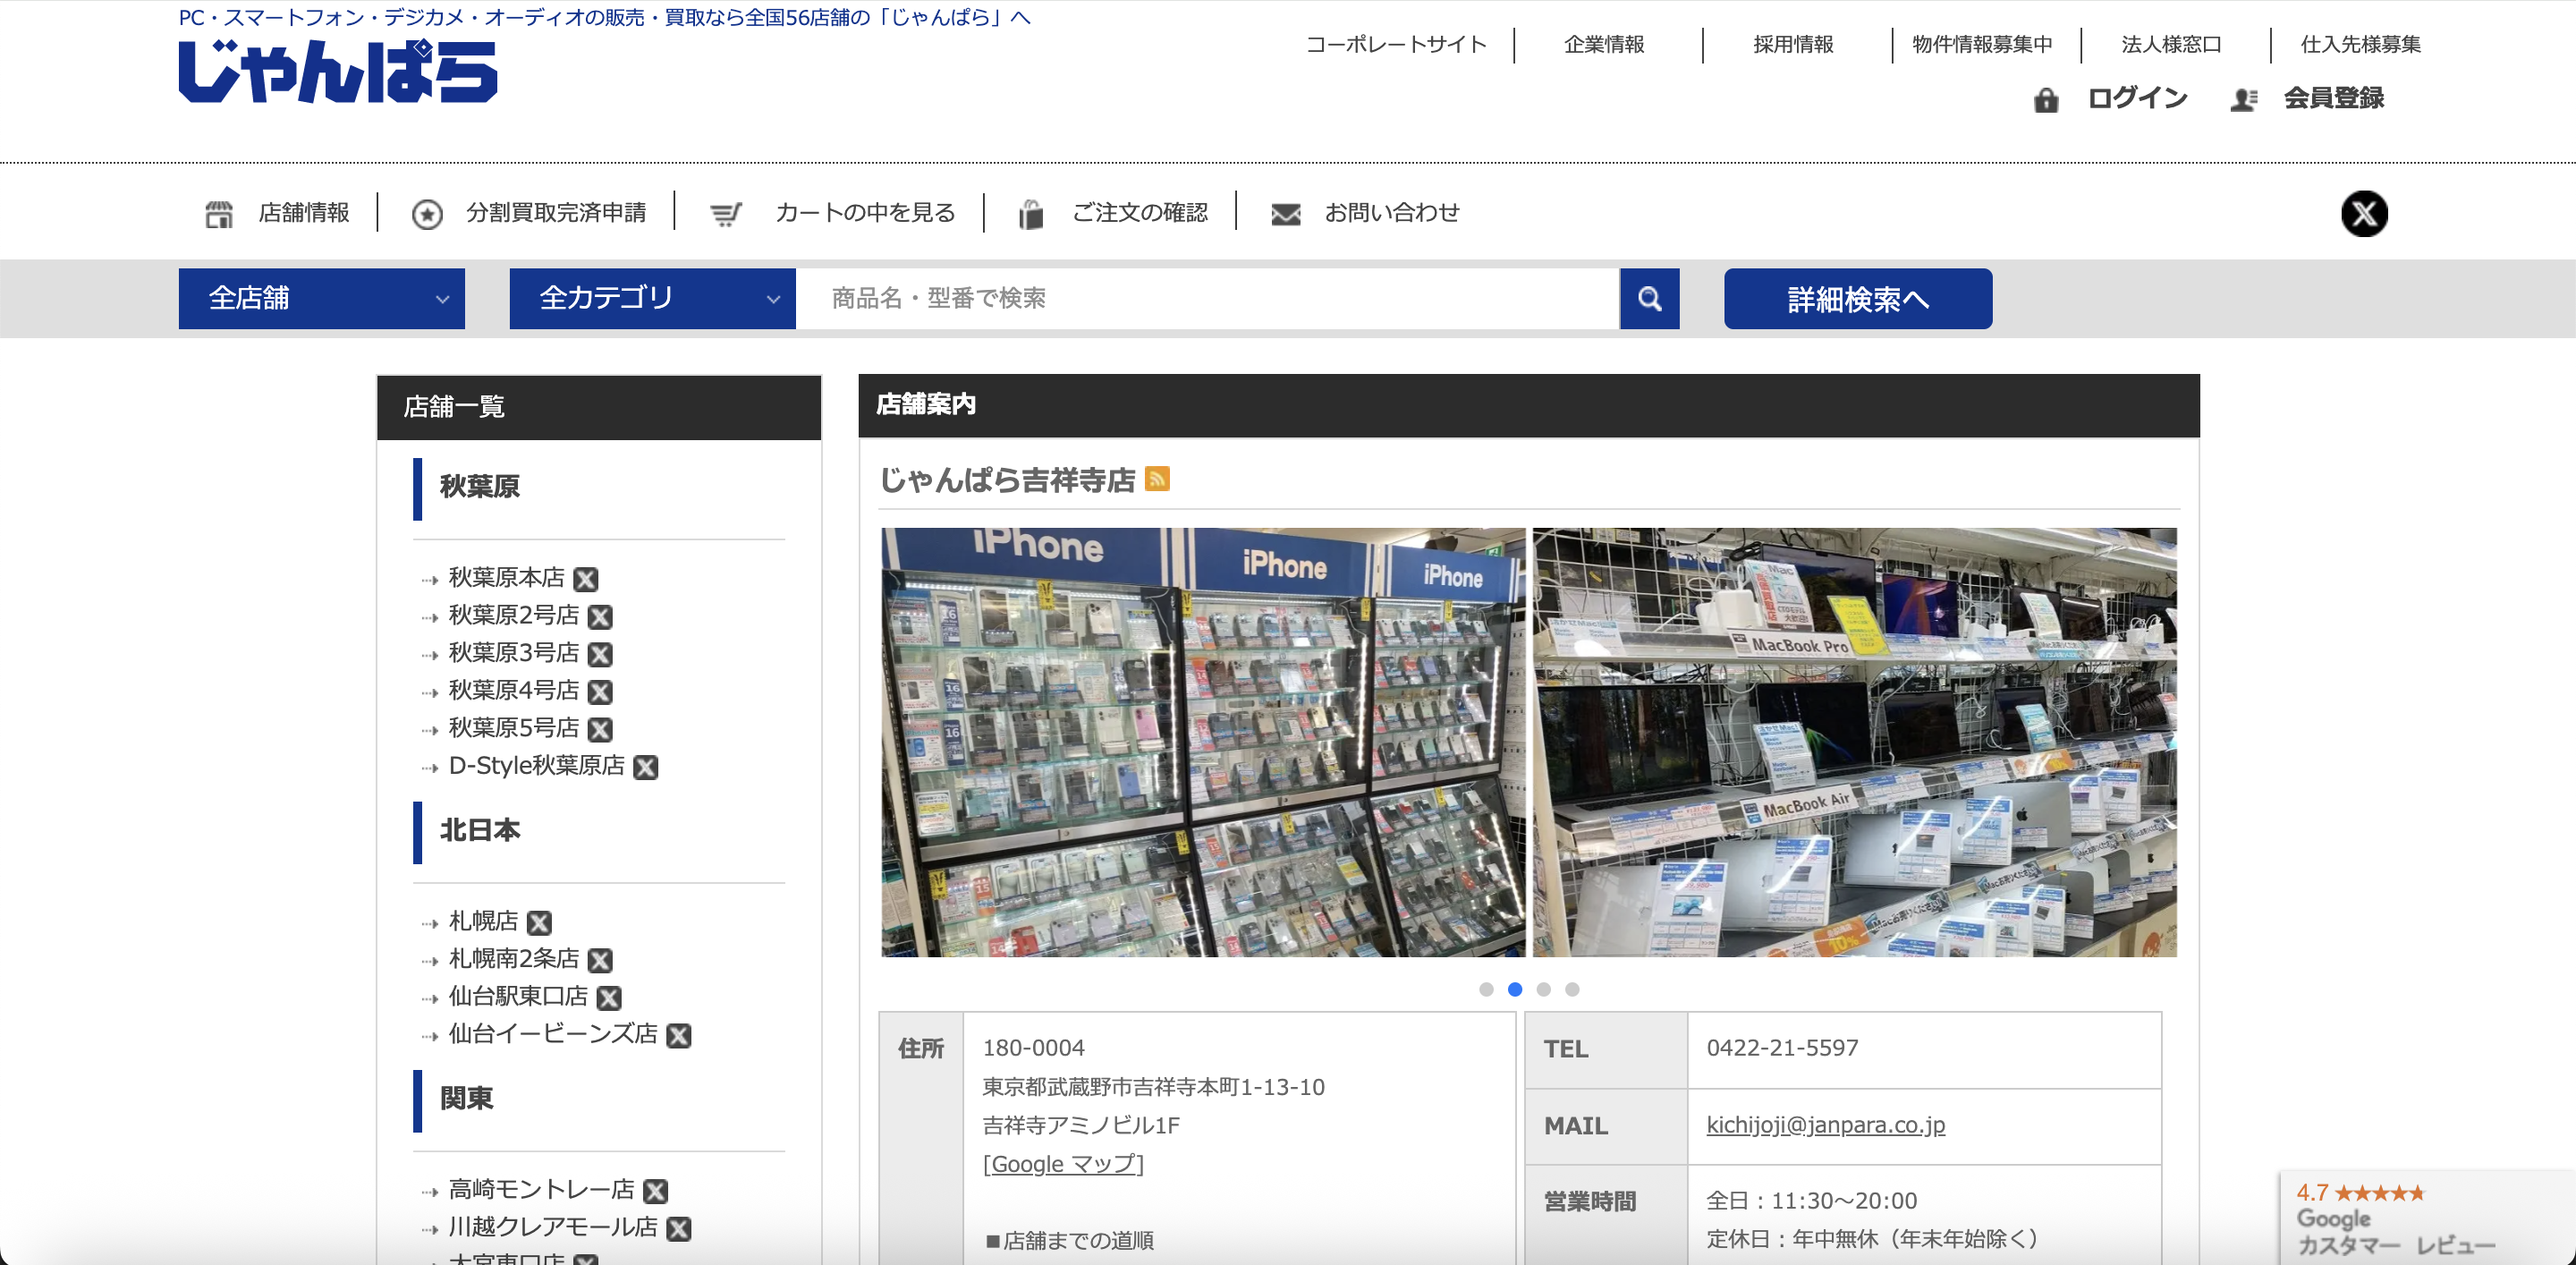Click the search magnifier button
This screenshot has width=2576, height=1265.
(1649, 298)
